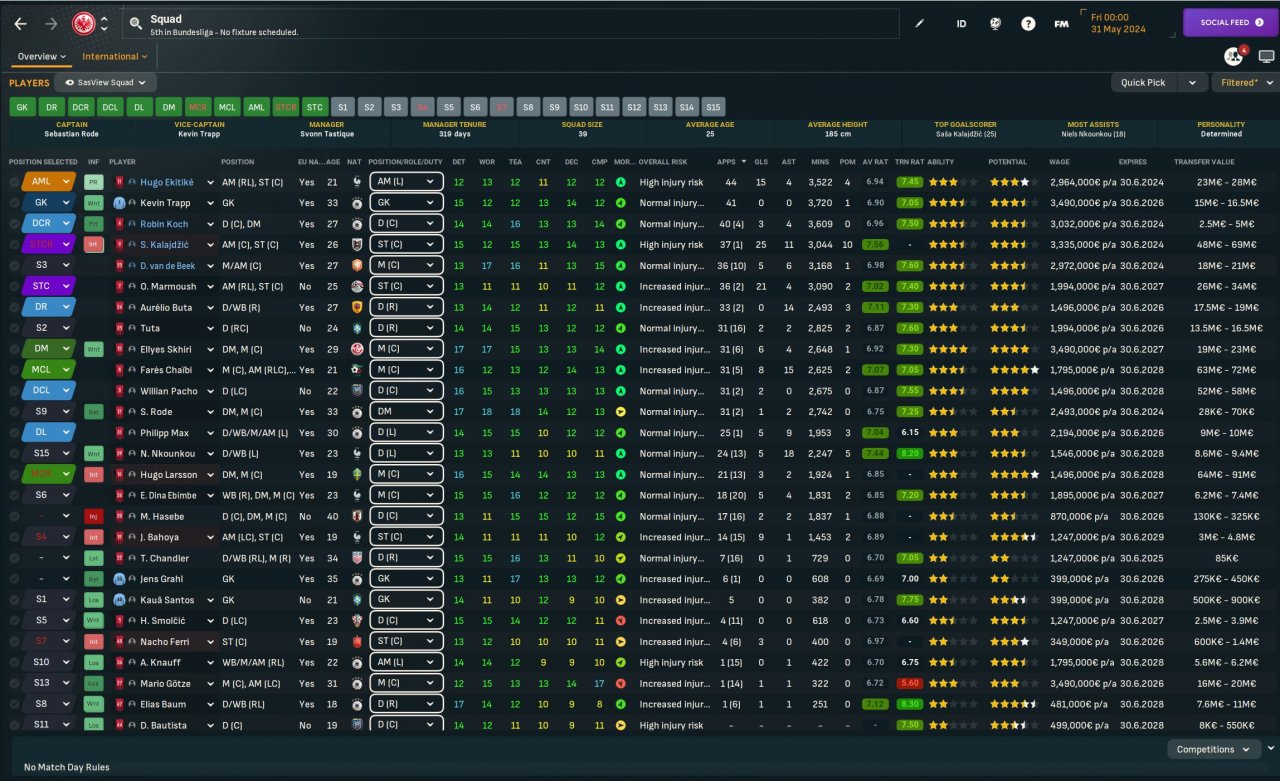Click Hugo Ekitiké's nationality flag icon
This screenshot has width=1280, height=781.
[355, 182]
